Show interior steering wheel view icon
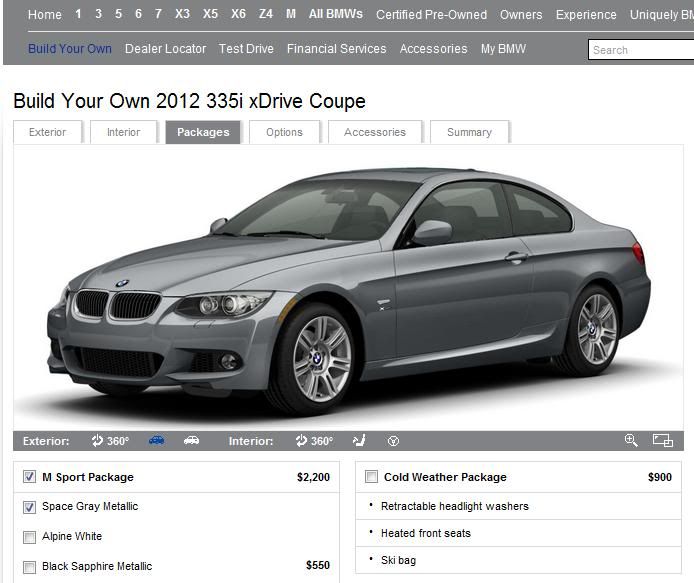 coord(393,441)
